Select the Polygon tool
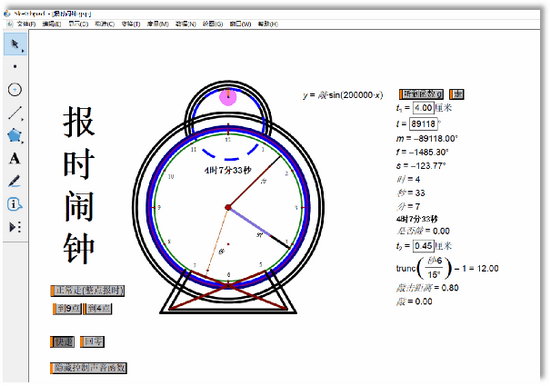This screenshot has width=550, height=386. coord(14,135)
